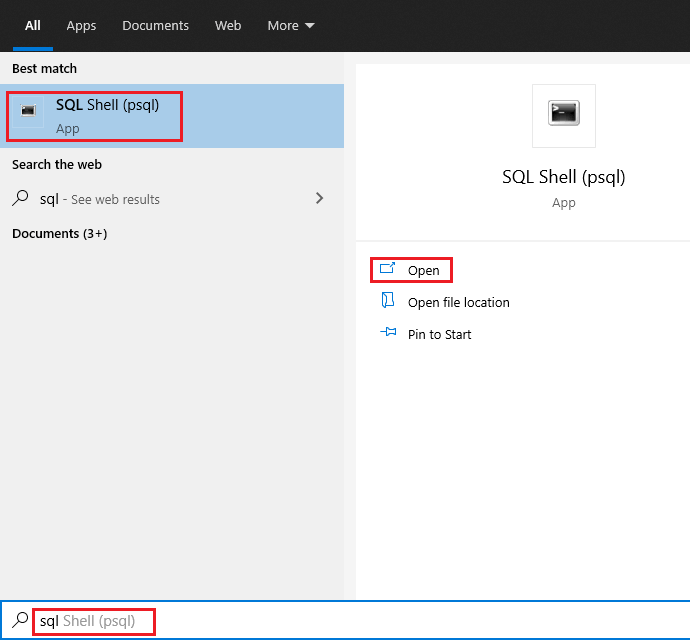The height and width of the screenshot is (640, 690).
Task: Click the Pin to Start pin icon
Action: click(388, 332)
